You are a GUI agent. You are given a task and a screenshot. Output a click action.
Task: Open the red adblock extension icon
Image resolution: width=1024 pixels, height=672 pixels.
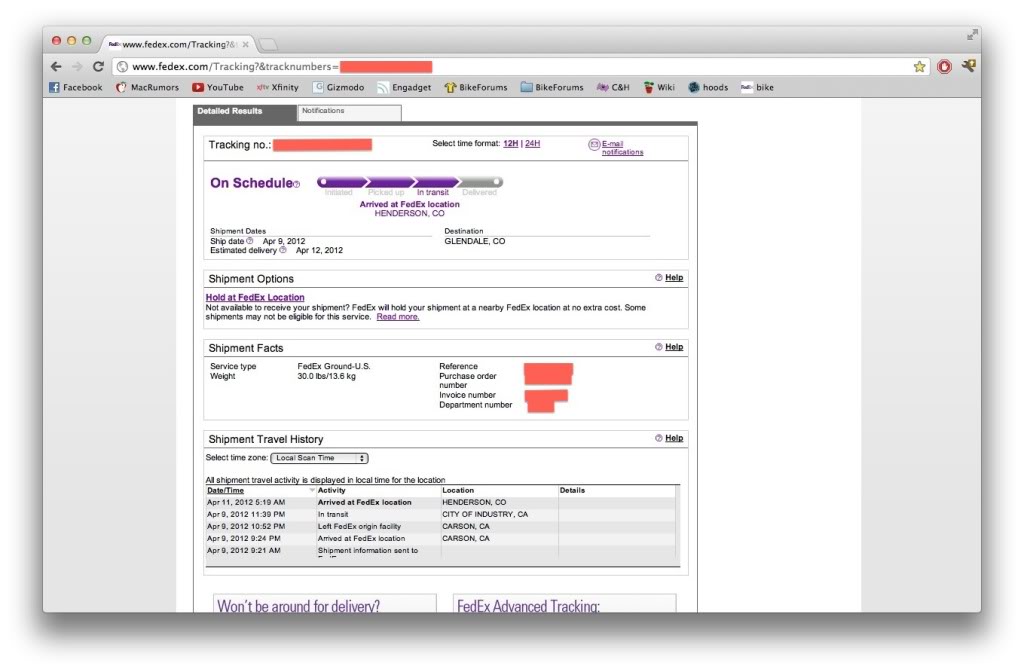tap(944, 67)
